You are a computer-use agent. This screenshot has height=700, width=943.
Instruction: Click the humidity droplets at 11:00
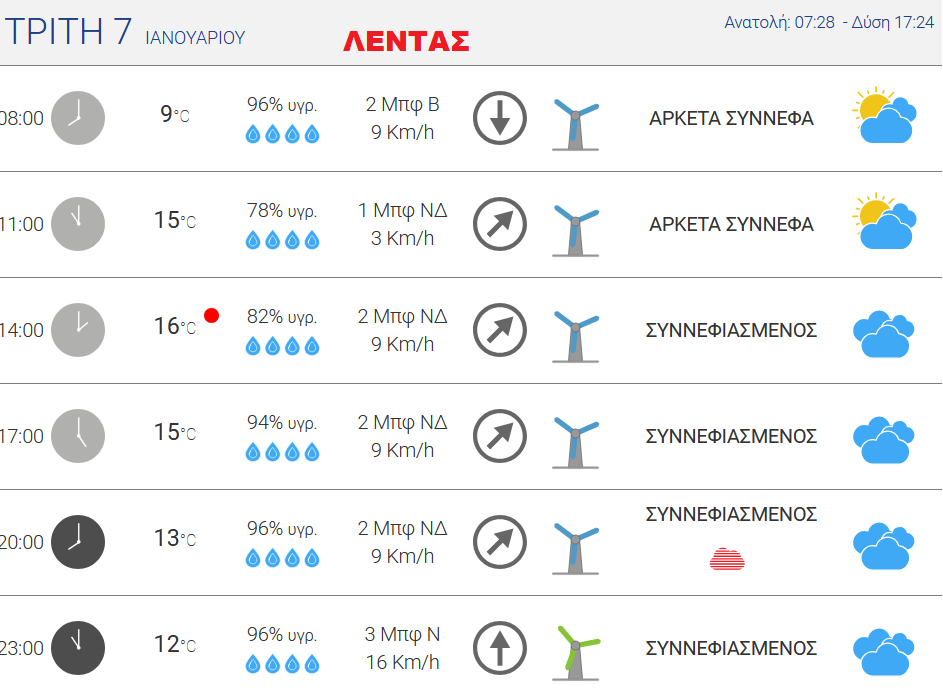pyautogui.click(x=282, y=240)
